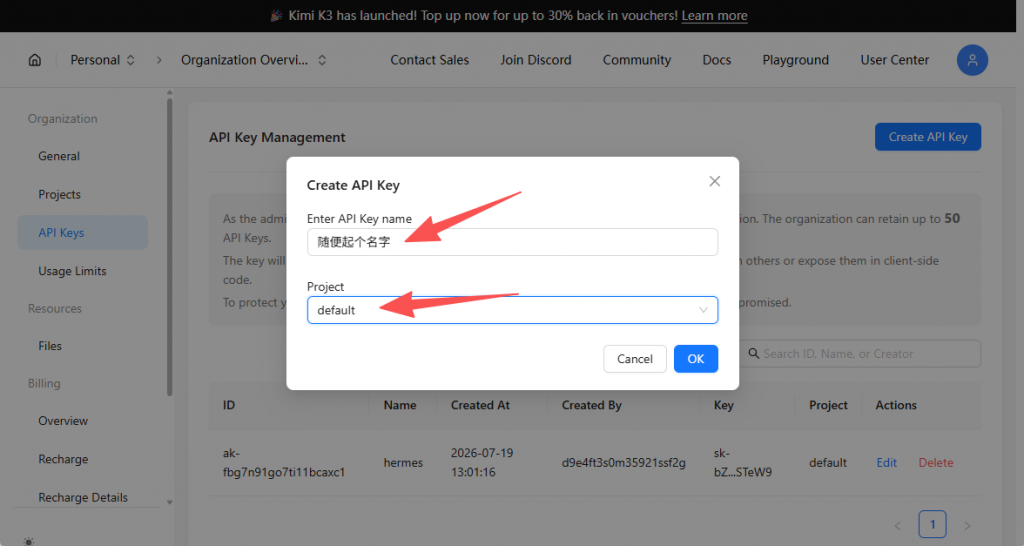
Task: Open the Project default dropdown
Action: (512, 310)
